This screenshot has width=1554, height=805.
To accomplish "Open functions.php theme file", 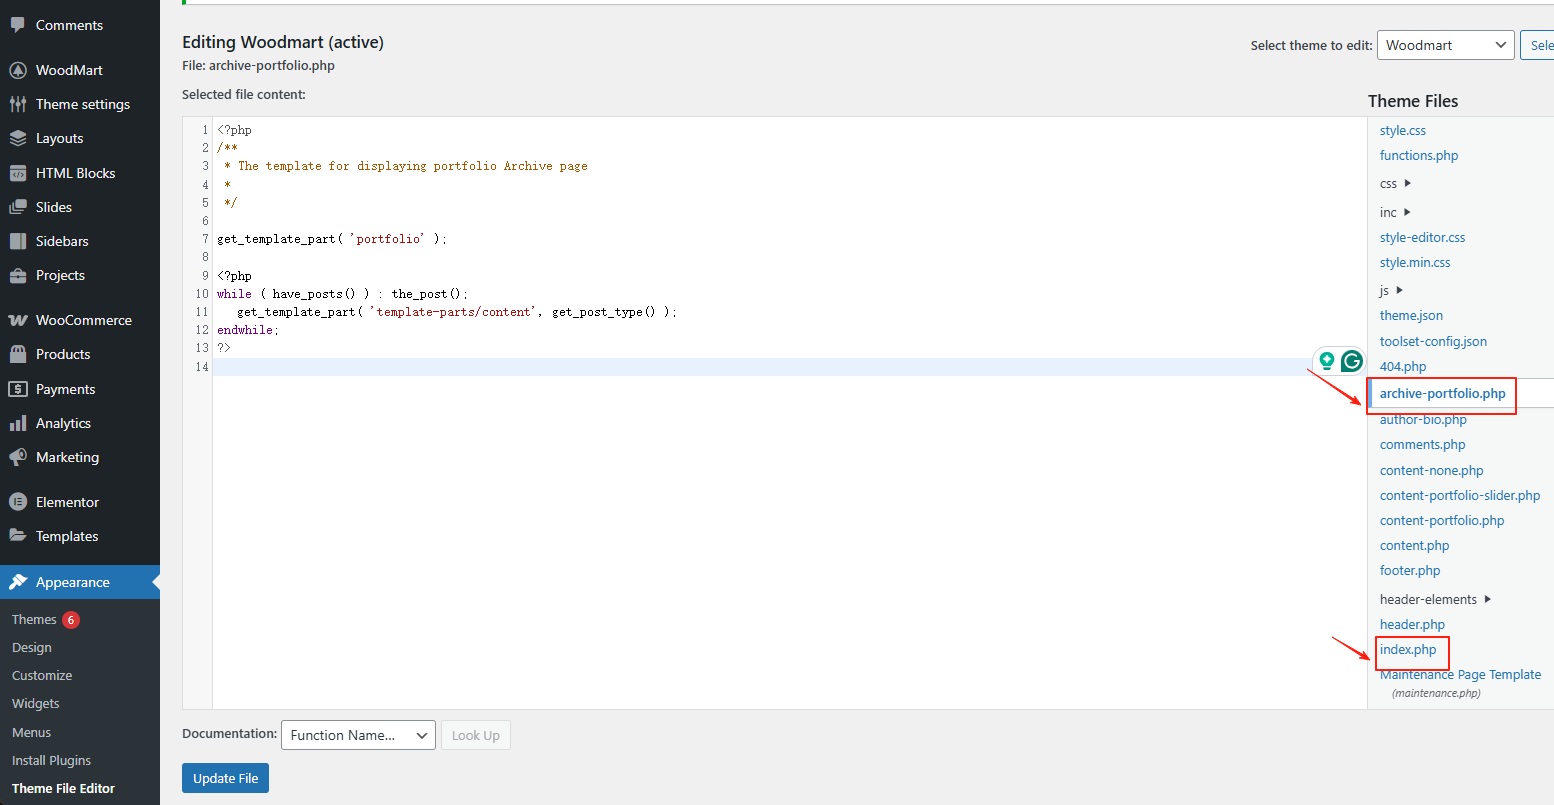I will tap(1418, 156).
